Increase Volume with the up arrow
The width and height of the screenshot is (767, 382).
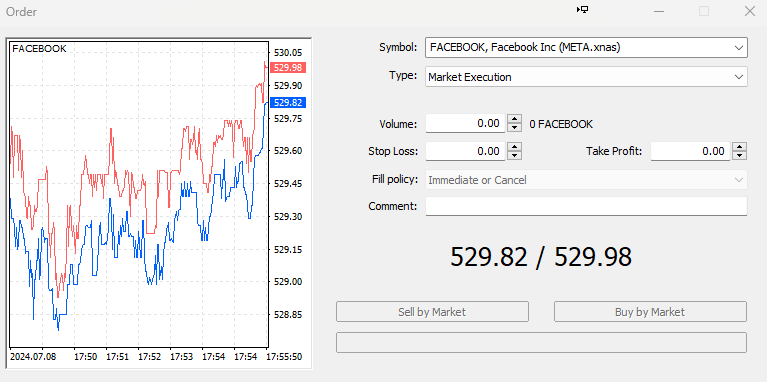tap(514, 119)
